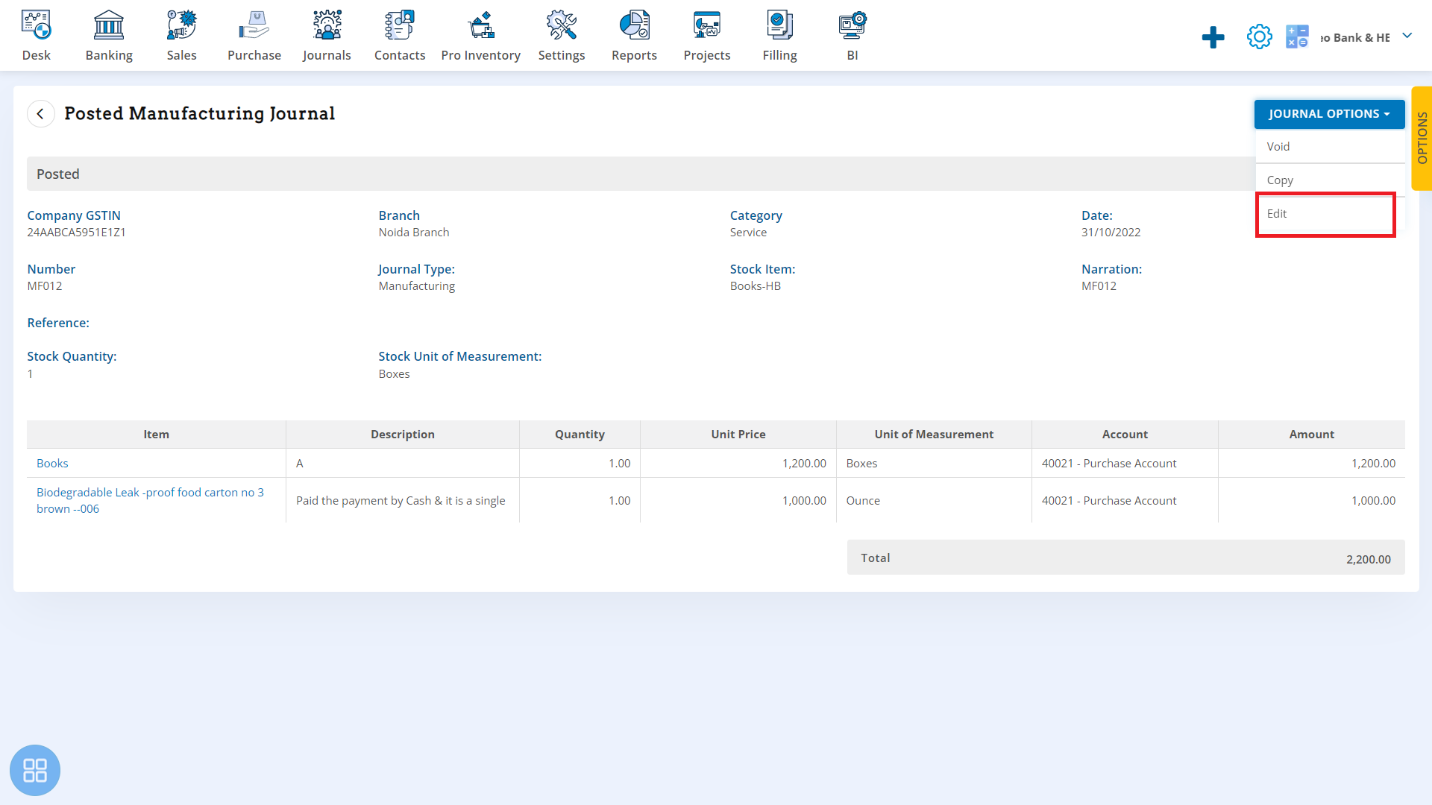Screen dimensions: 1432x805
Task: Click the blue plus quick-add icon
Action: [x=1213, y=38]
